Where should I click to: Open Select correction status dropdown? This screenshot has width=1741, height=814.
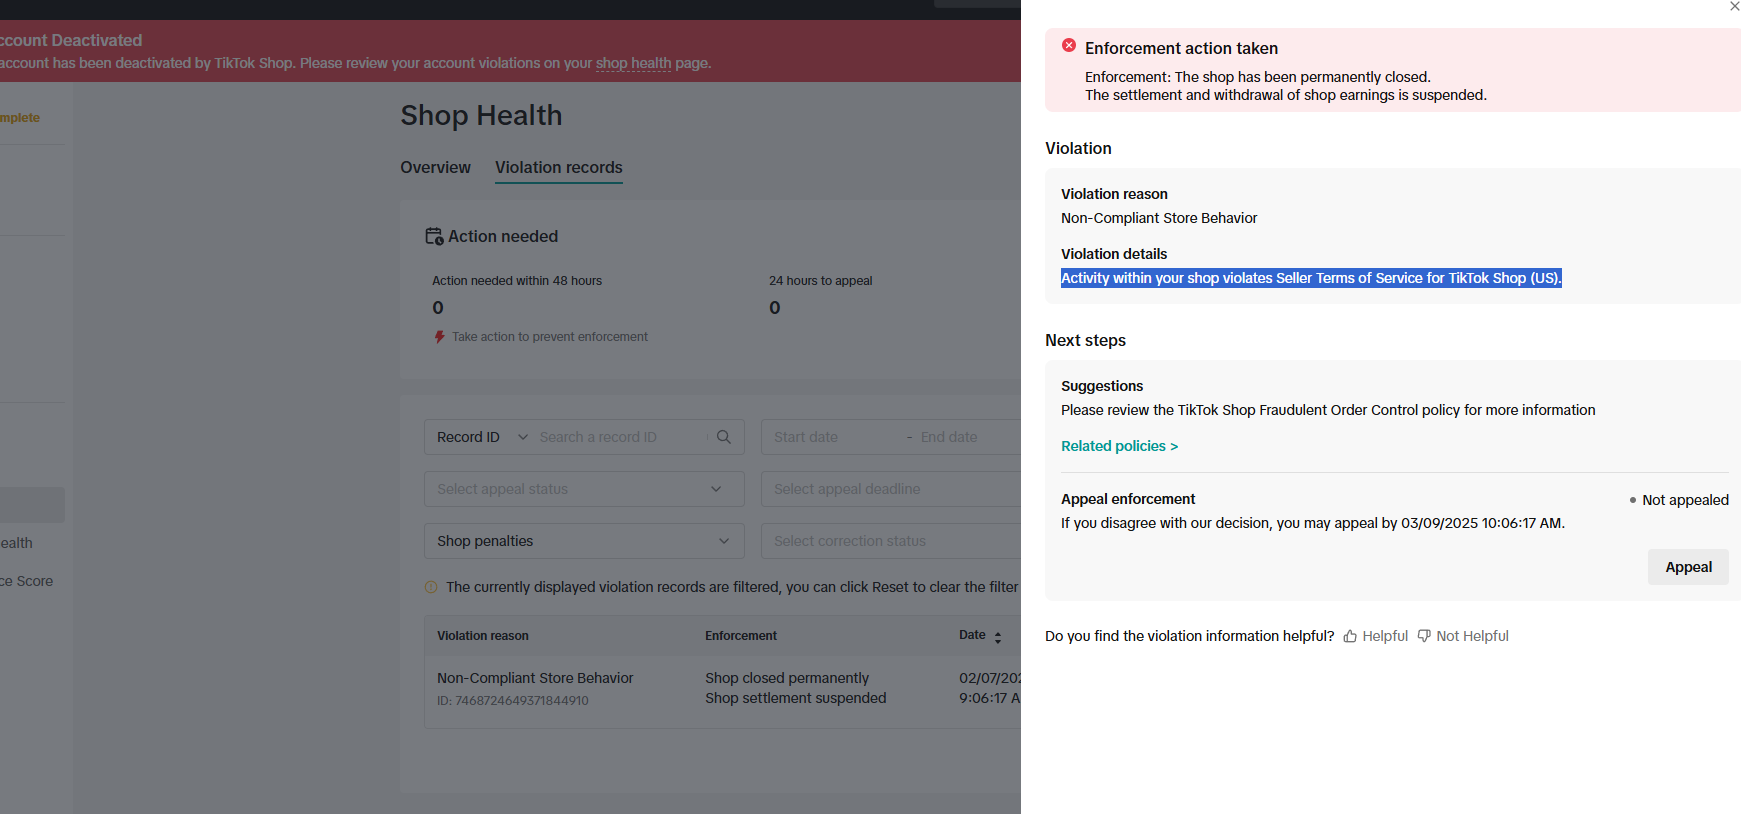(891, 541)
